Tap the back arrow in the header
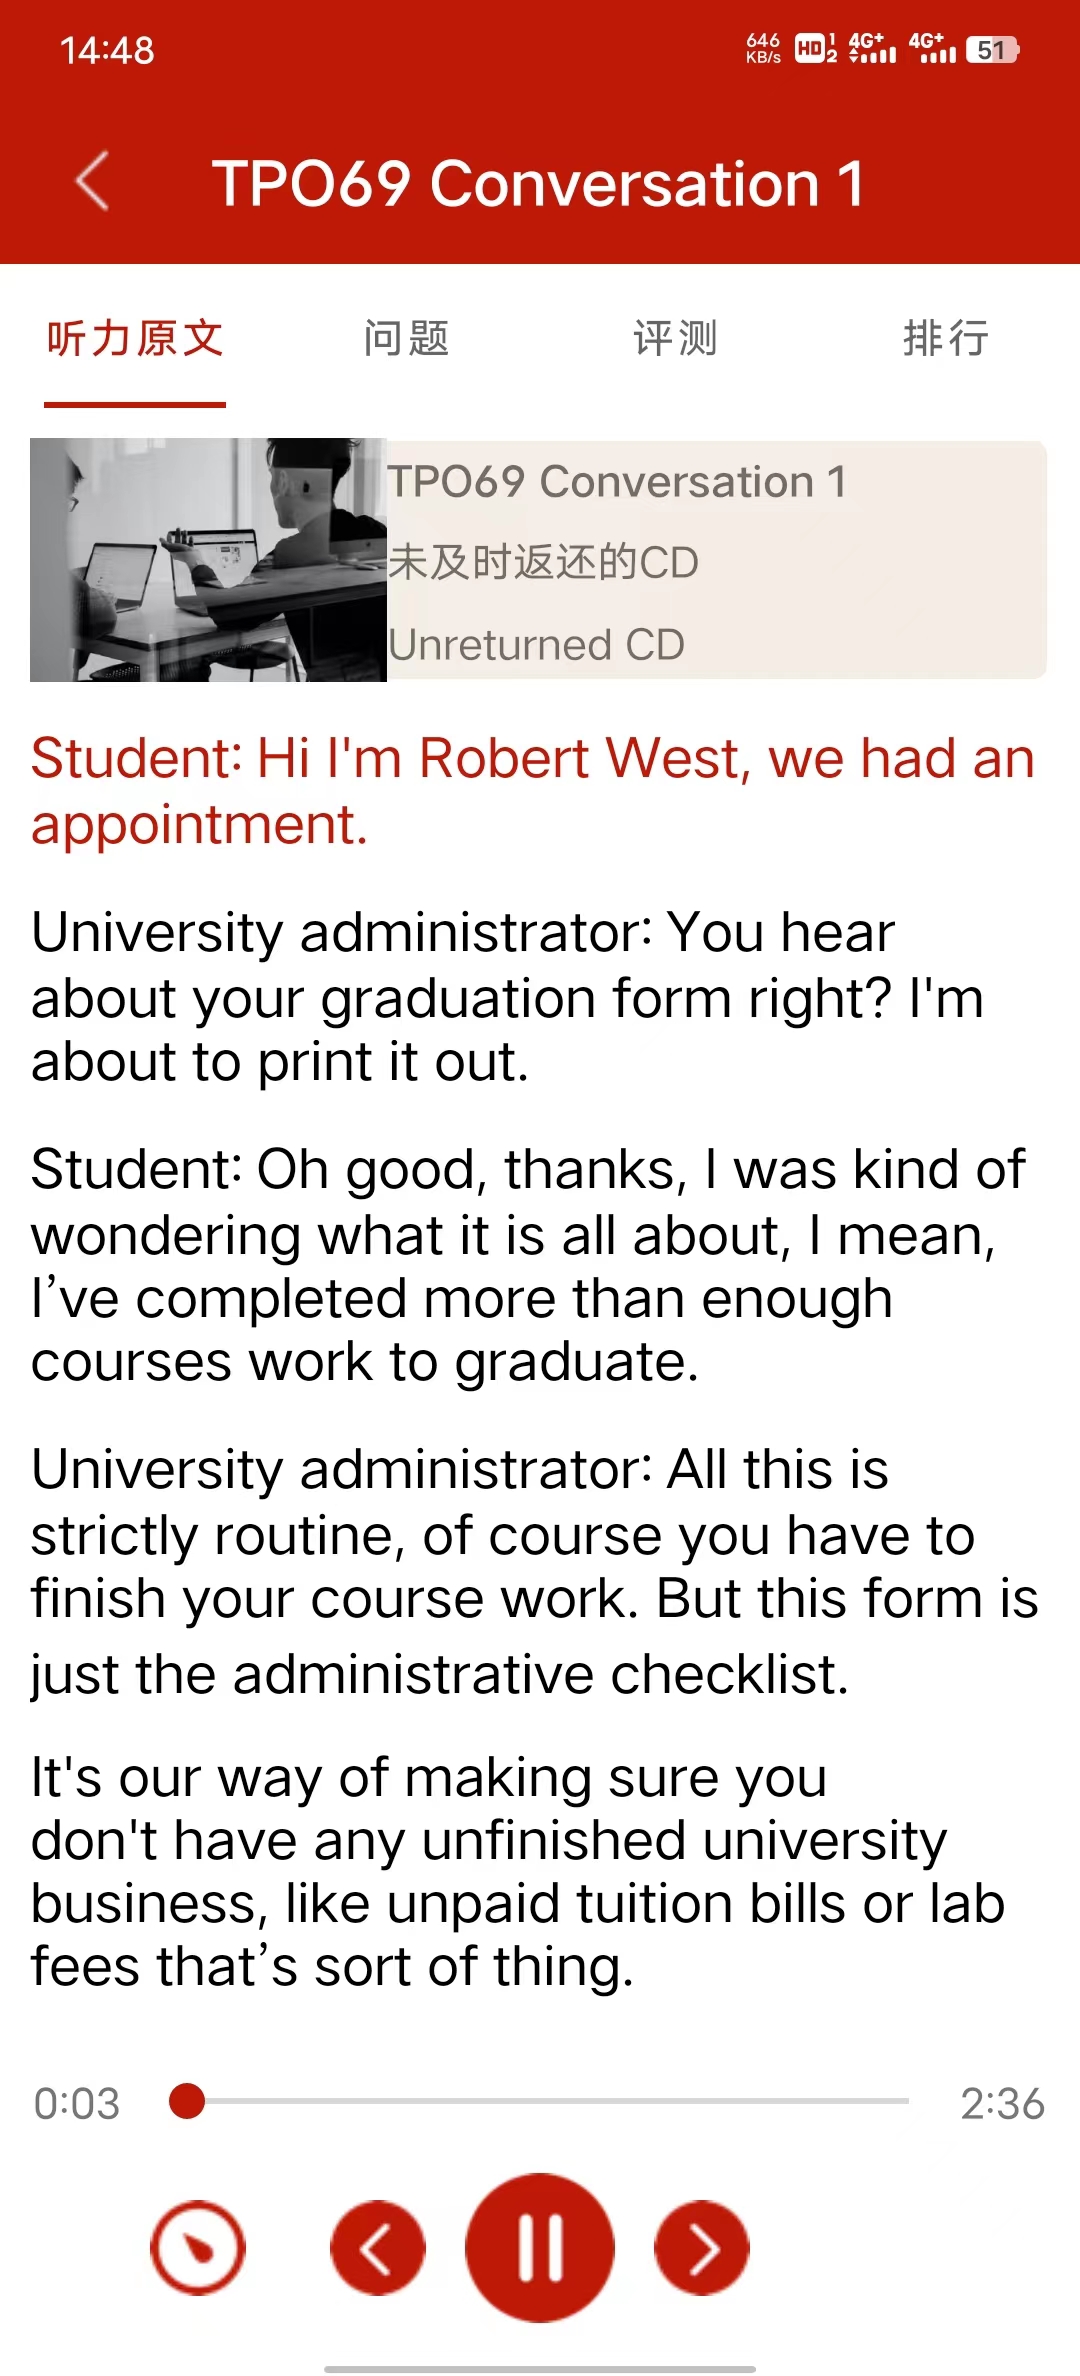 (92, 182)
